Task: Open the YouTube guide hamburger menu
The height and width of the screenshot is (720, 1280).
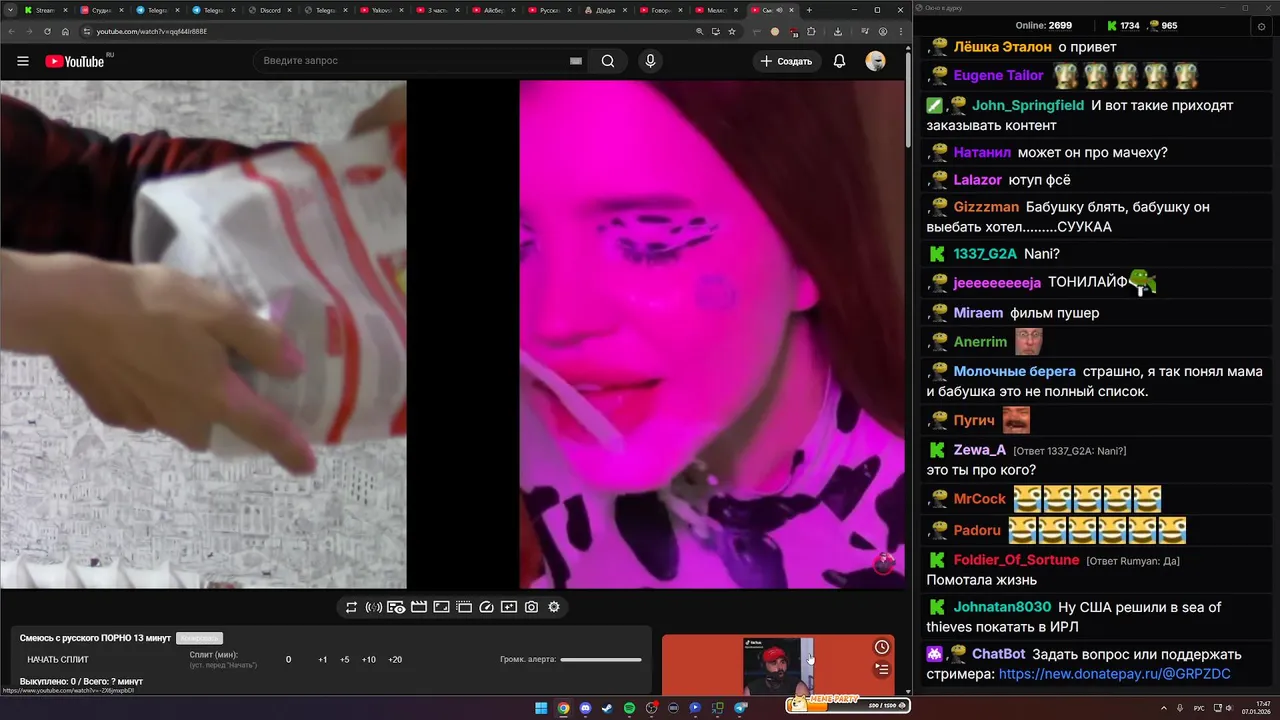Action: pyautogui.click(x=23, y=61)
